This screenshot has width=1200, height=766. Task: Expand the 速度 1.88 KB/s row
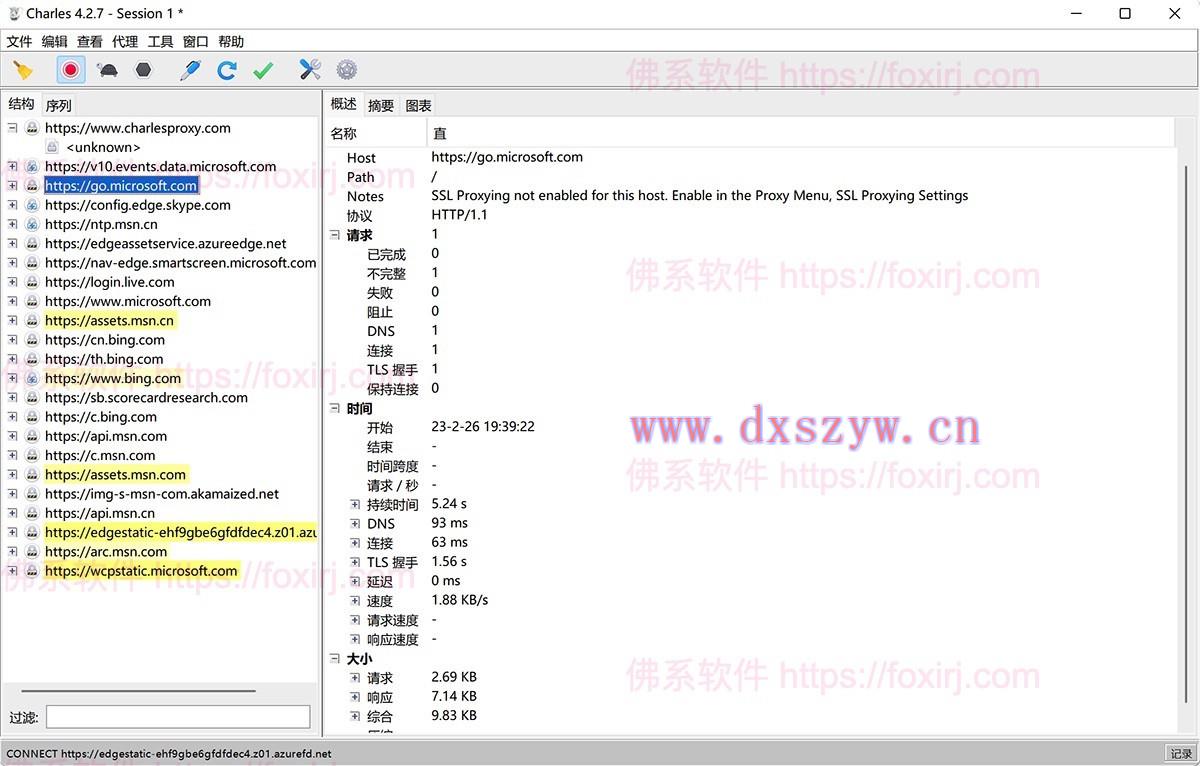point(355,601)
